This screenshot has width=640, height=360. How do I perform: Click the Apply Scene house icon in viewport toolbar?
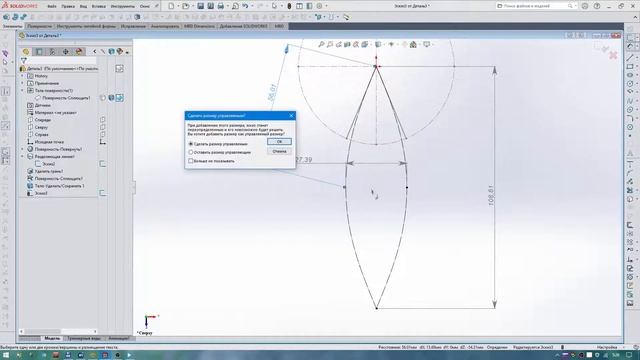coord(413,44)
